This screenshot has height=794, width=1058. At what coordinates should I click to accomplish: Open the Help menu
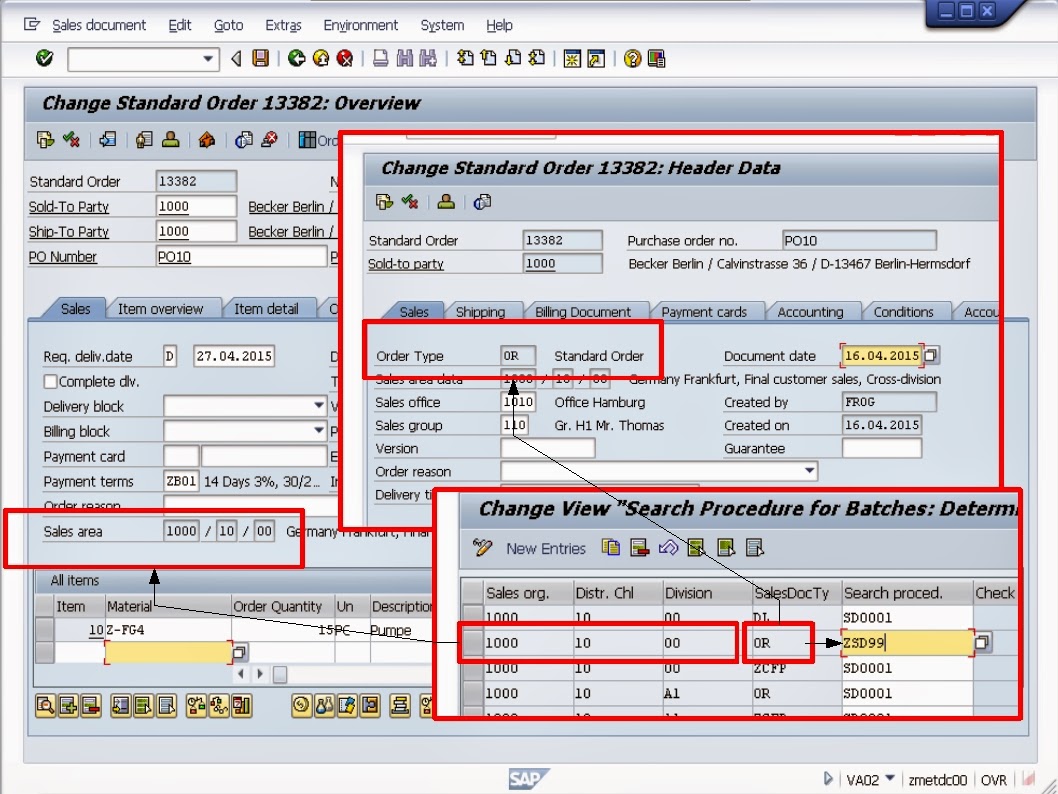pos(499,26)
